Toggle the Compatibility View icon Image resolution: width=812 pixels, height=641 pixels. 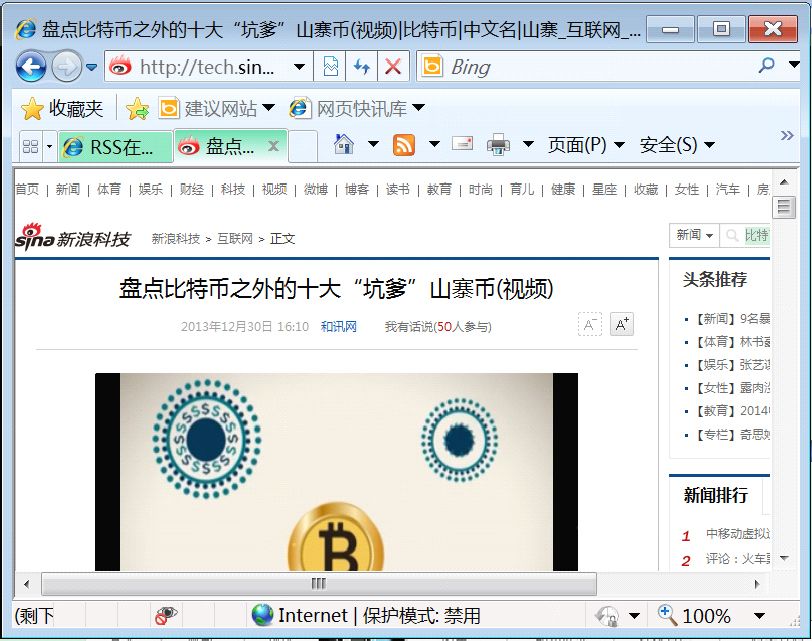coord(330,67)
